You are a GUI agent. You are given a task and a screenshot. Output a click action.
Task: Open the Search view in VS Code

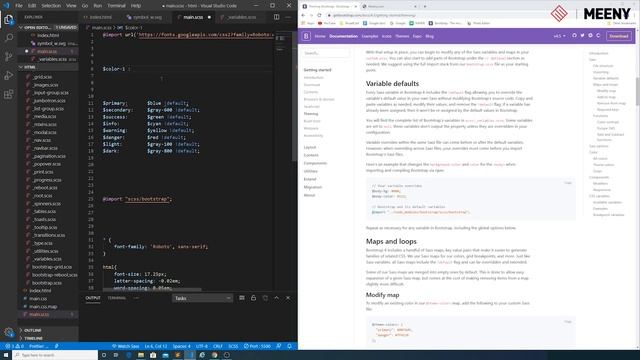[9, 38]
